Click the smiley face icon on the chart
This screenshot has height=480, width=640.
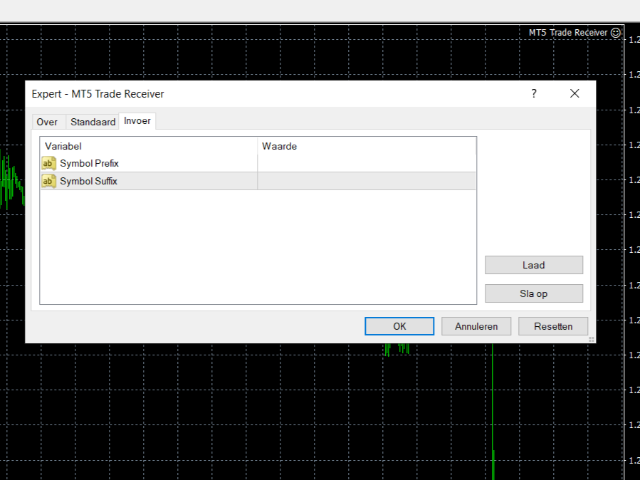[616, 33]
